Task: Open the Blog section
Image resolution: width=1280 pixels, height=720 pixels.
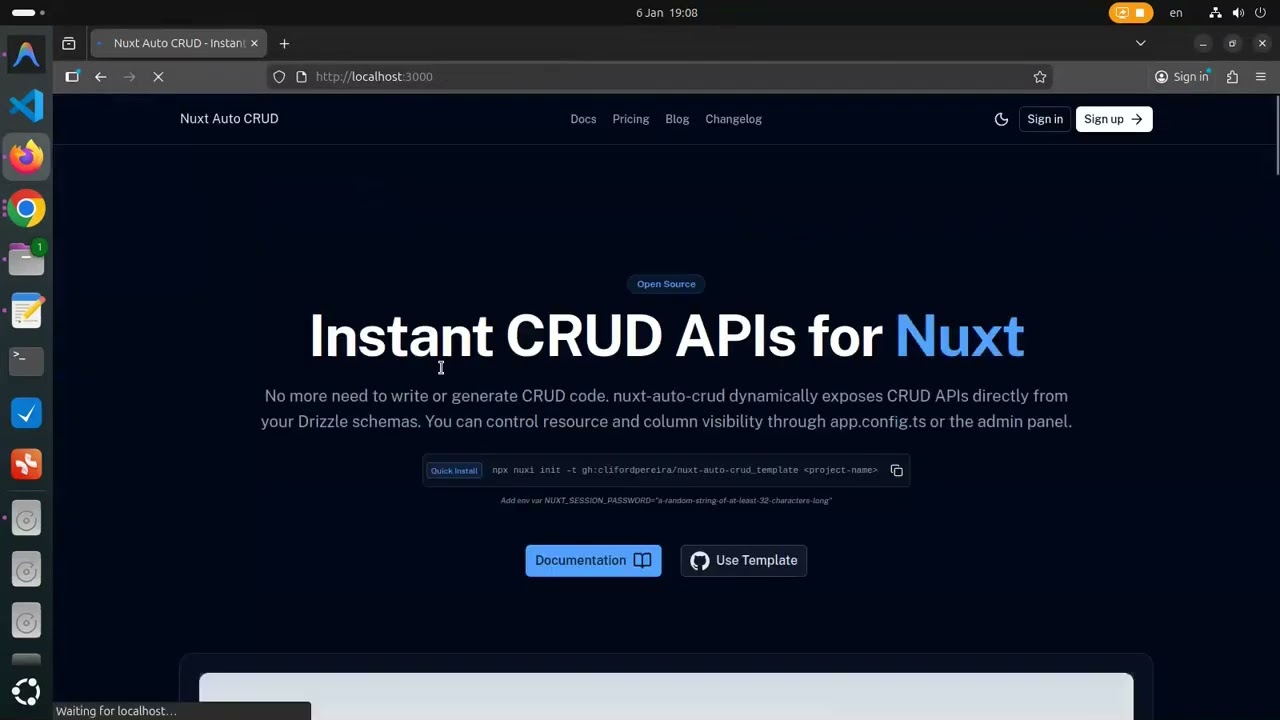Action: 677,119
